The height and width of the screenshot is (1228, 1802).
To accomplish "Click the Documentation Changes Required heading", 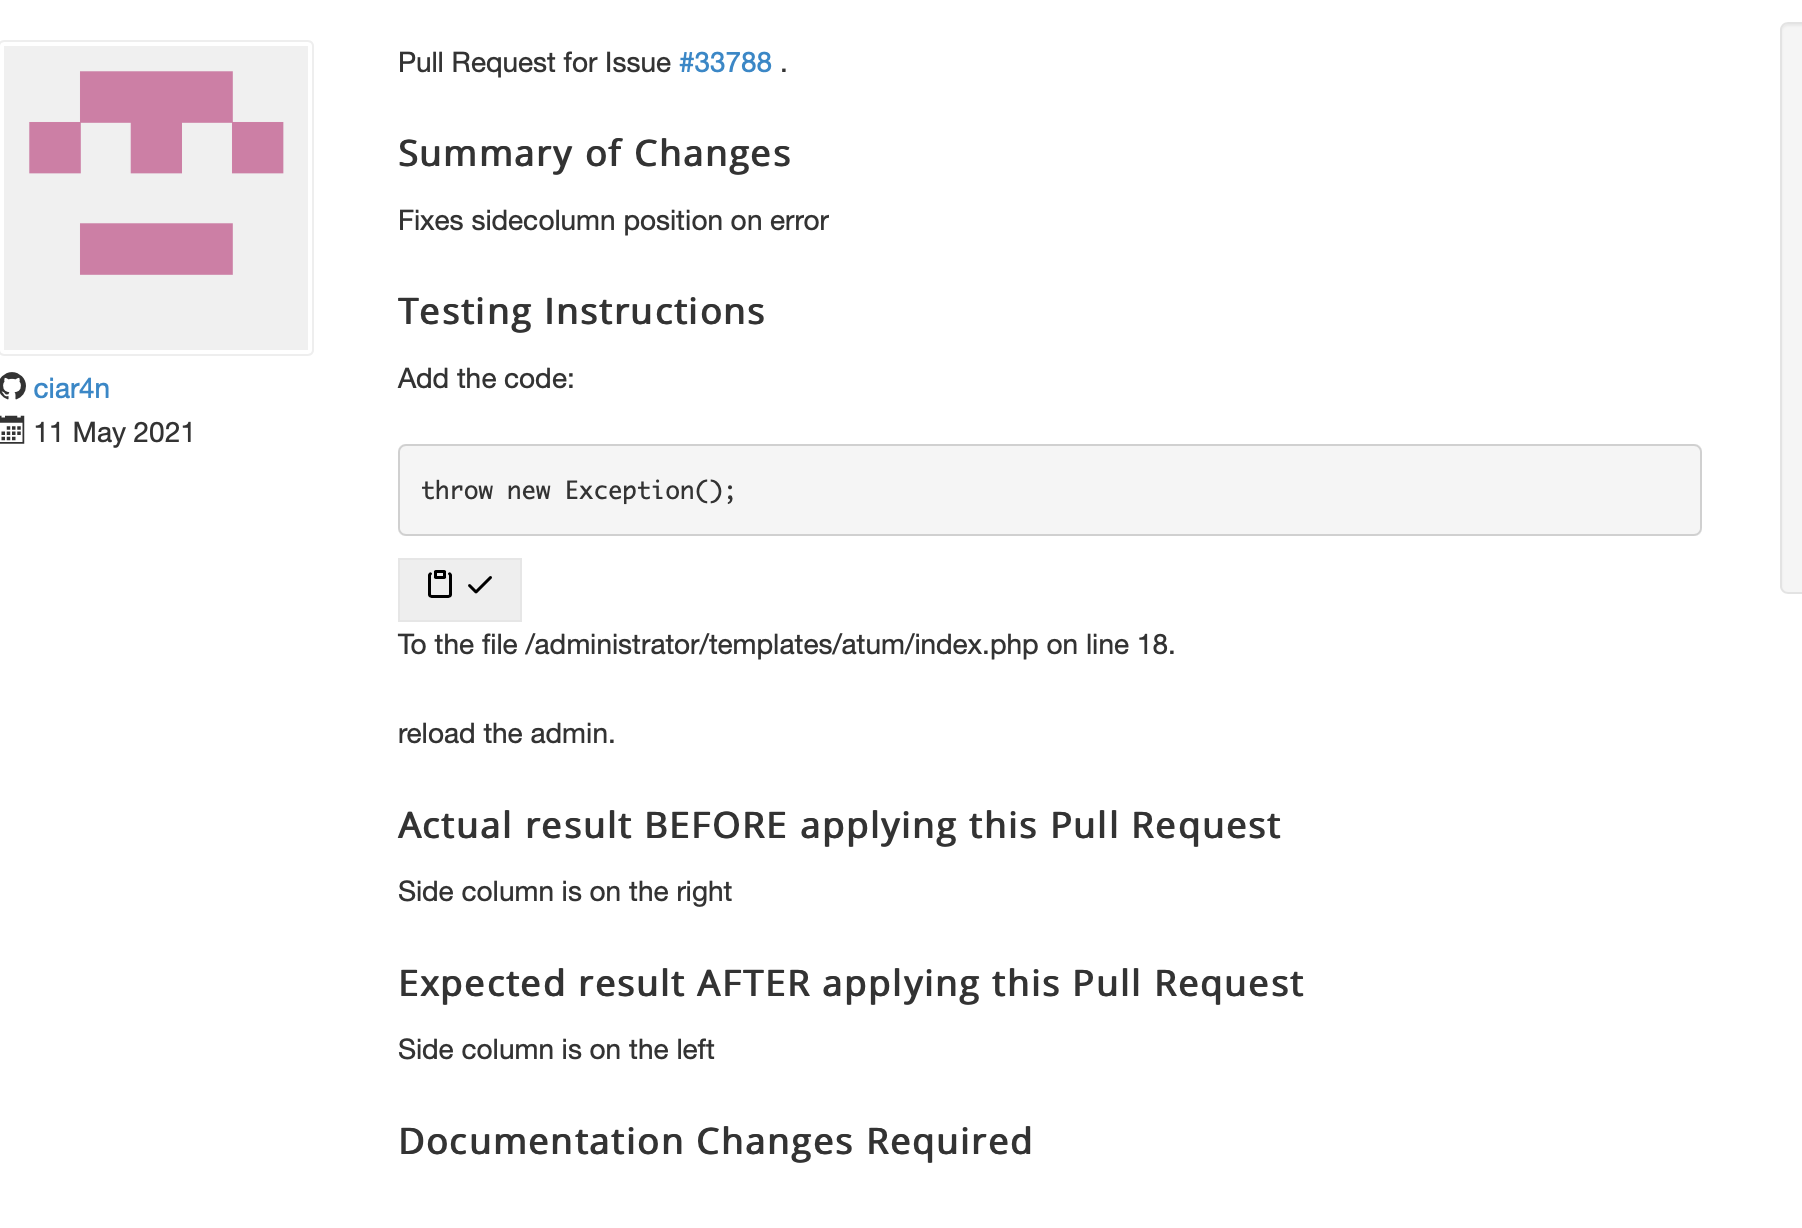I will point(715,1140).
